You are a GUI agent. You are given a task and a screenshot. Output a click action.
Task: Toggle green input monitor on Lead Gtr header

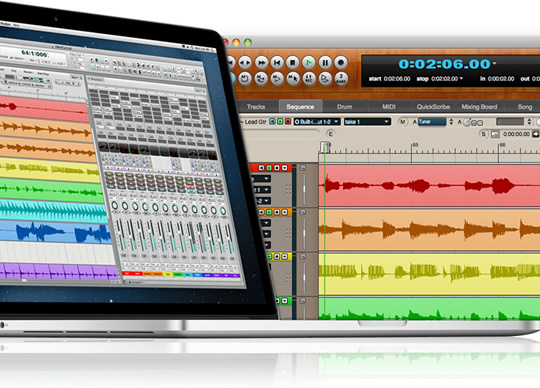point(280,122)
